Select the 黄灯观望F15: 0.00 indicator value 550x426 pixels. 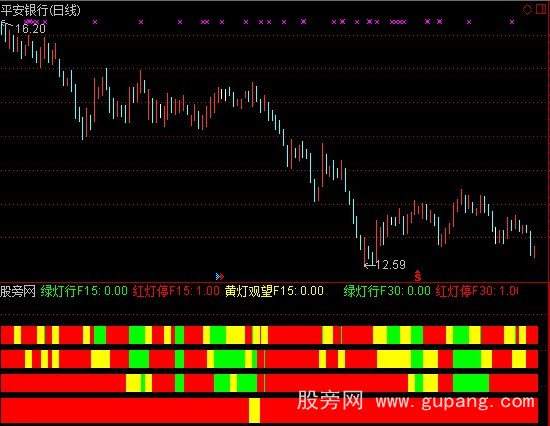tap(274, 291)
